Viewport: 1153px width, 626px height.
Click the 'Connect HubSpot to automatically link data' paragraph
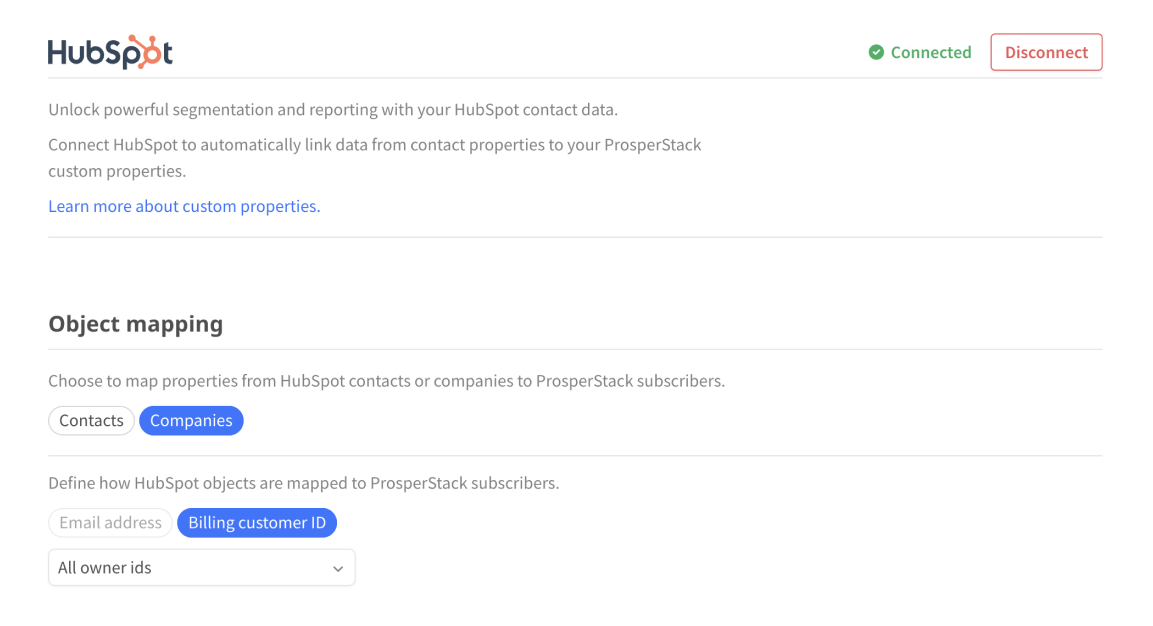[x=375, y=158]
